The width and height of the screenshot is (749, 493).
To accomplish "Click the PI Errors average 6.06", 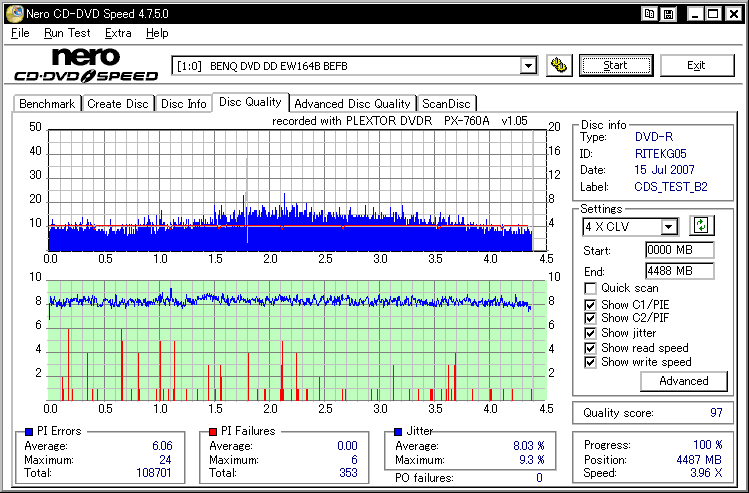I will point(162,446).
